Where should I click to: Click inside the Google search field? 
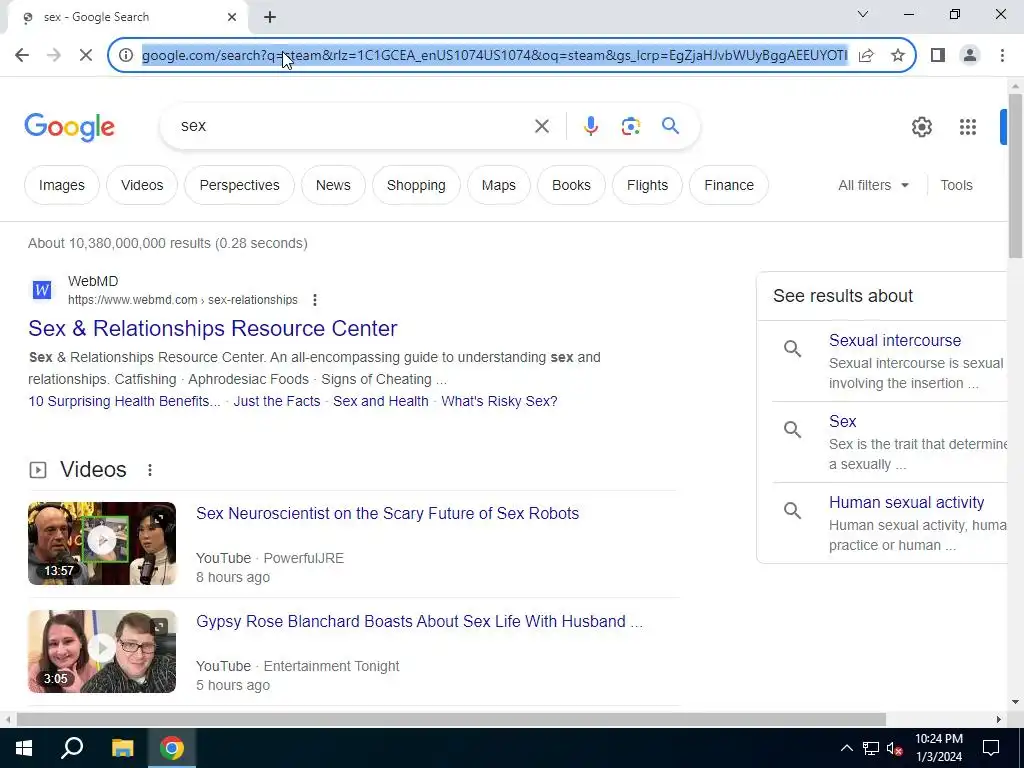tap(353, 126)
